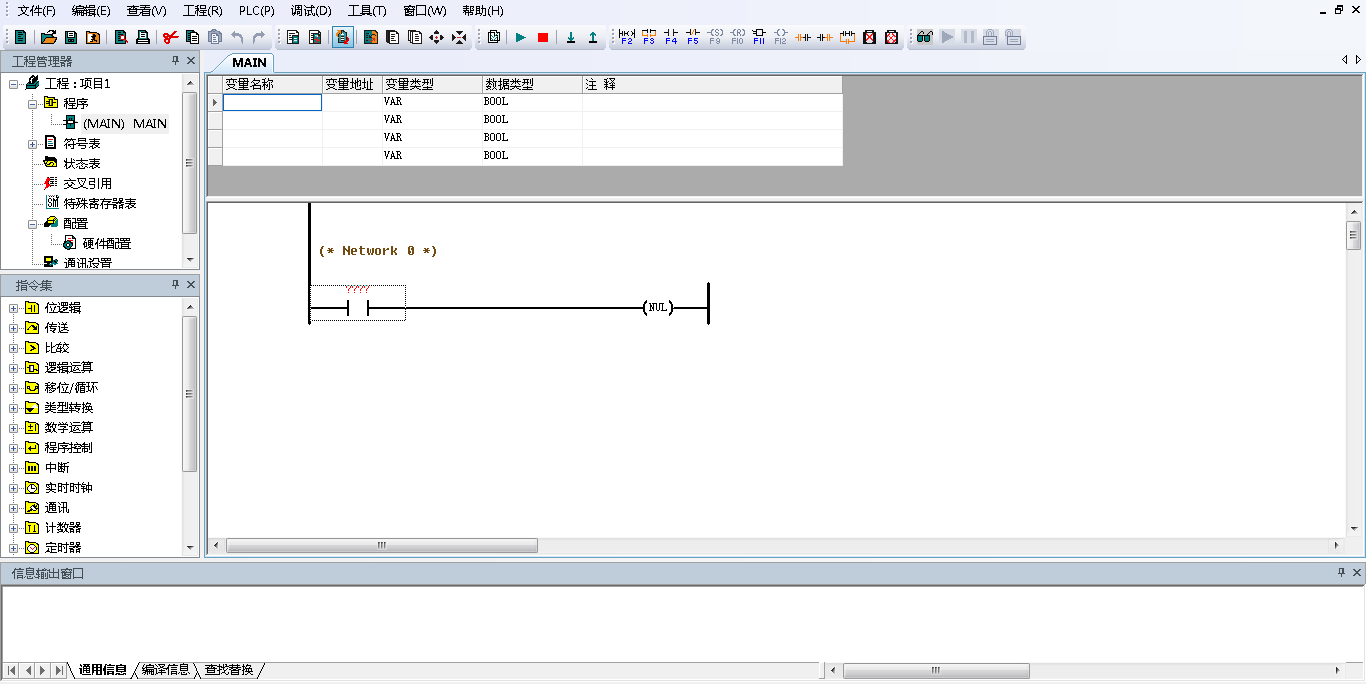This screenshot has width=1366, height=684.
Task: Select the 通用信息 output tab
Action: (x=103, y=670)
